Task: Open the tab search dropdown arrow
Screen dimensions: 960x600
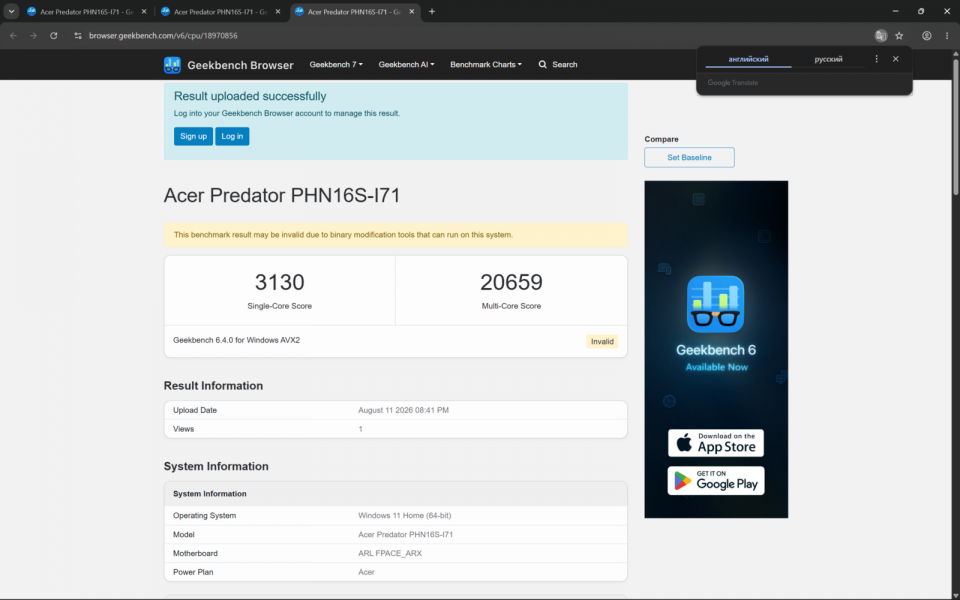Action: (x=11, y=12)
